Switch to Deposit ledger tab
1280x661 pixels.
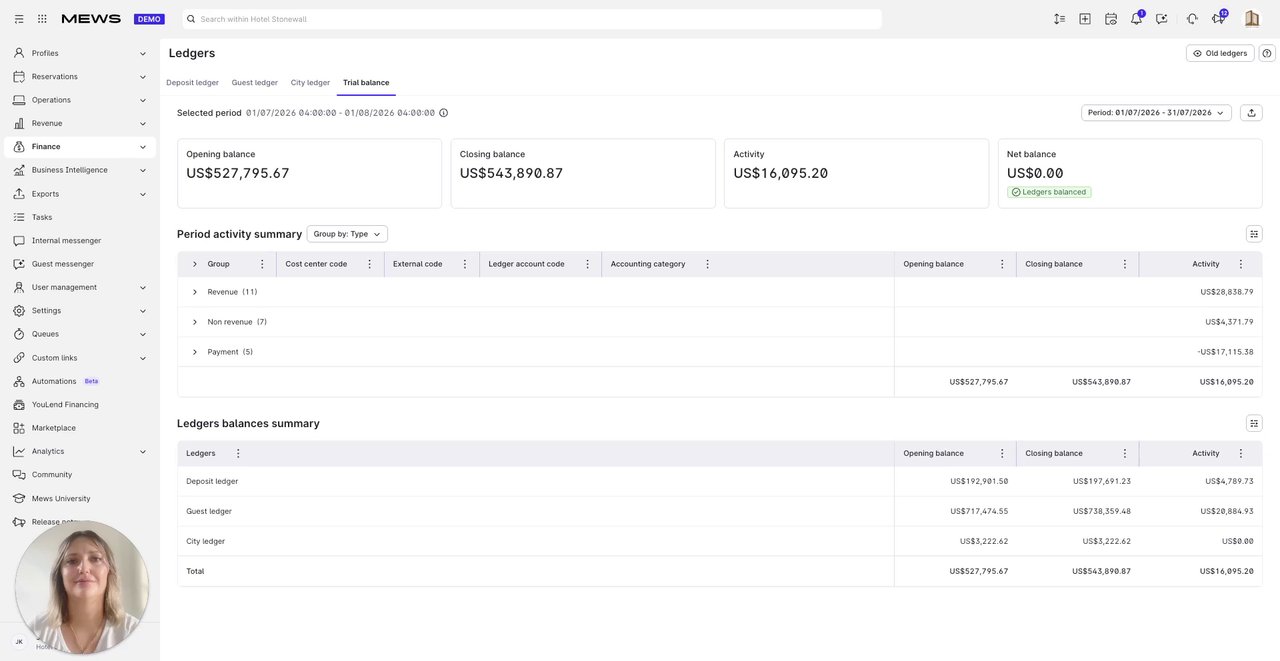[x=192, y=83]
